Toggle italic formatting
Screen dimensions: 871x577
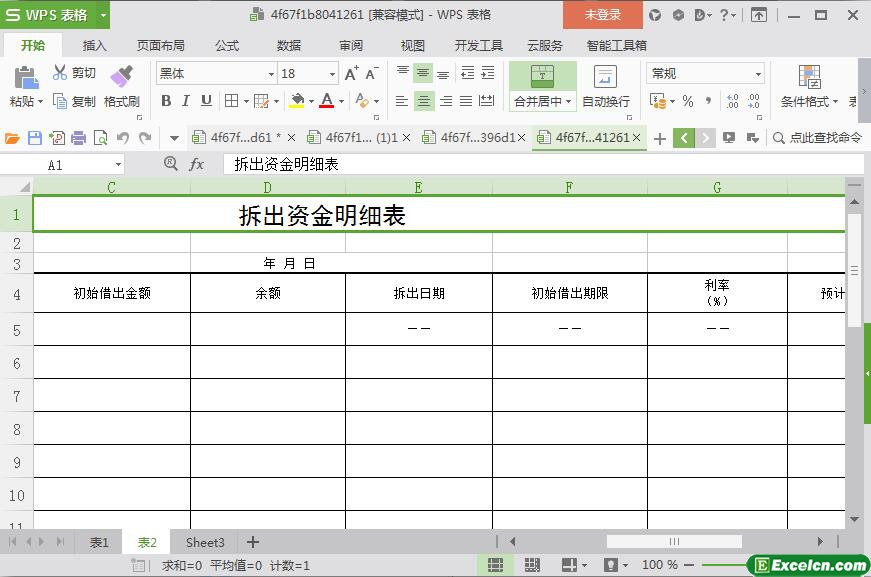pos(186,101)
